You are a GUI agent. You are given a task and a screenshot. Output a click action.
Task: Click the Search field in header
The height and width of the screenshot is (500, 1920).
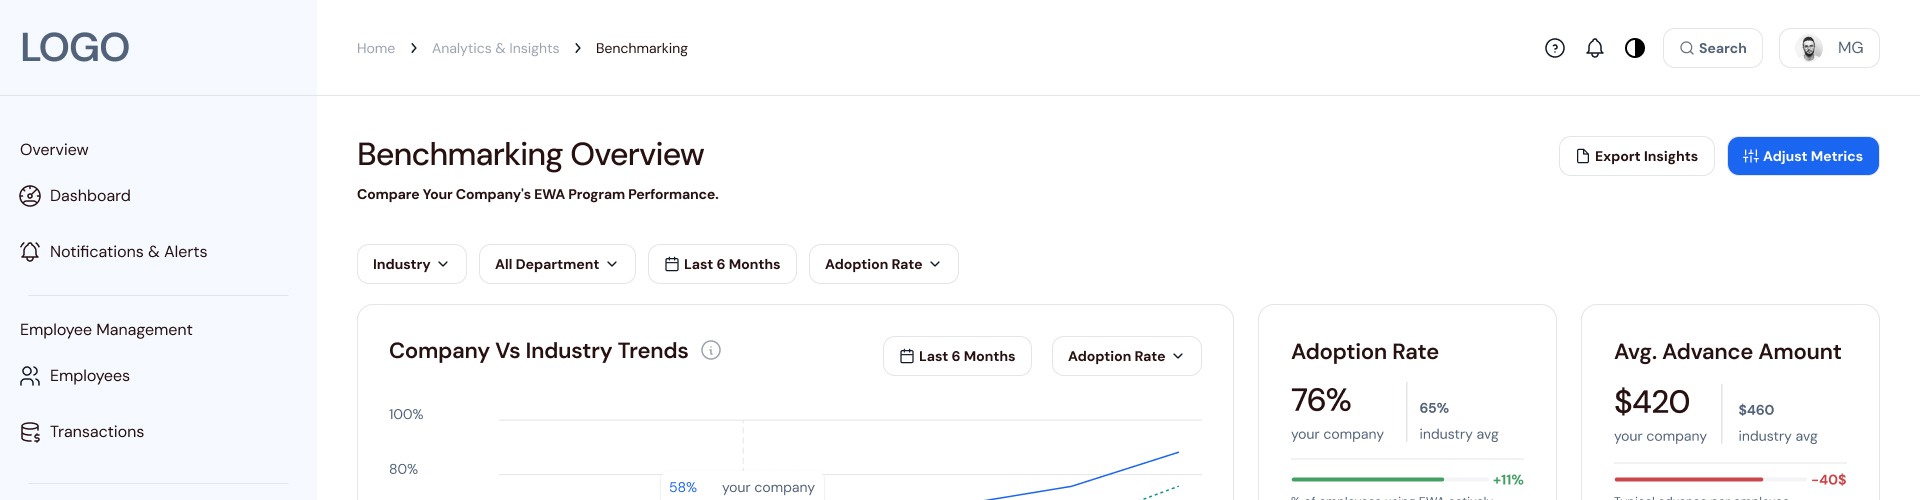[x=1712, y=48]
